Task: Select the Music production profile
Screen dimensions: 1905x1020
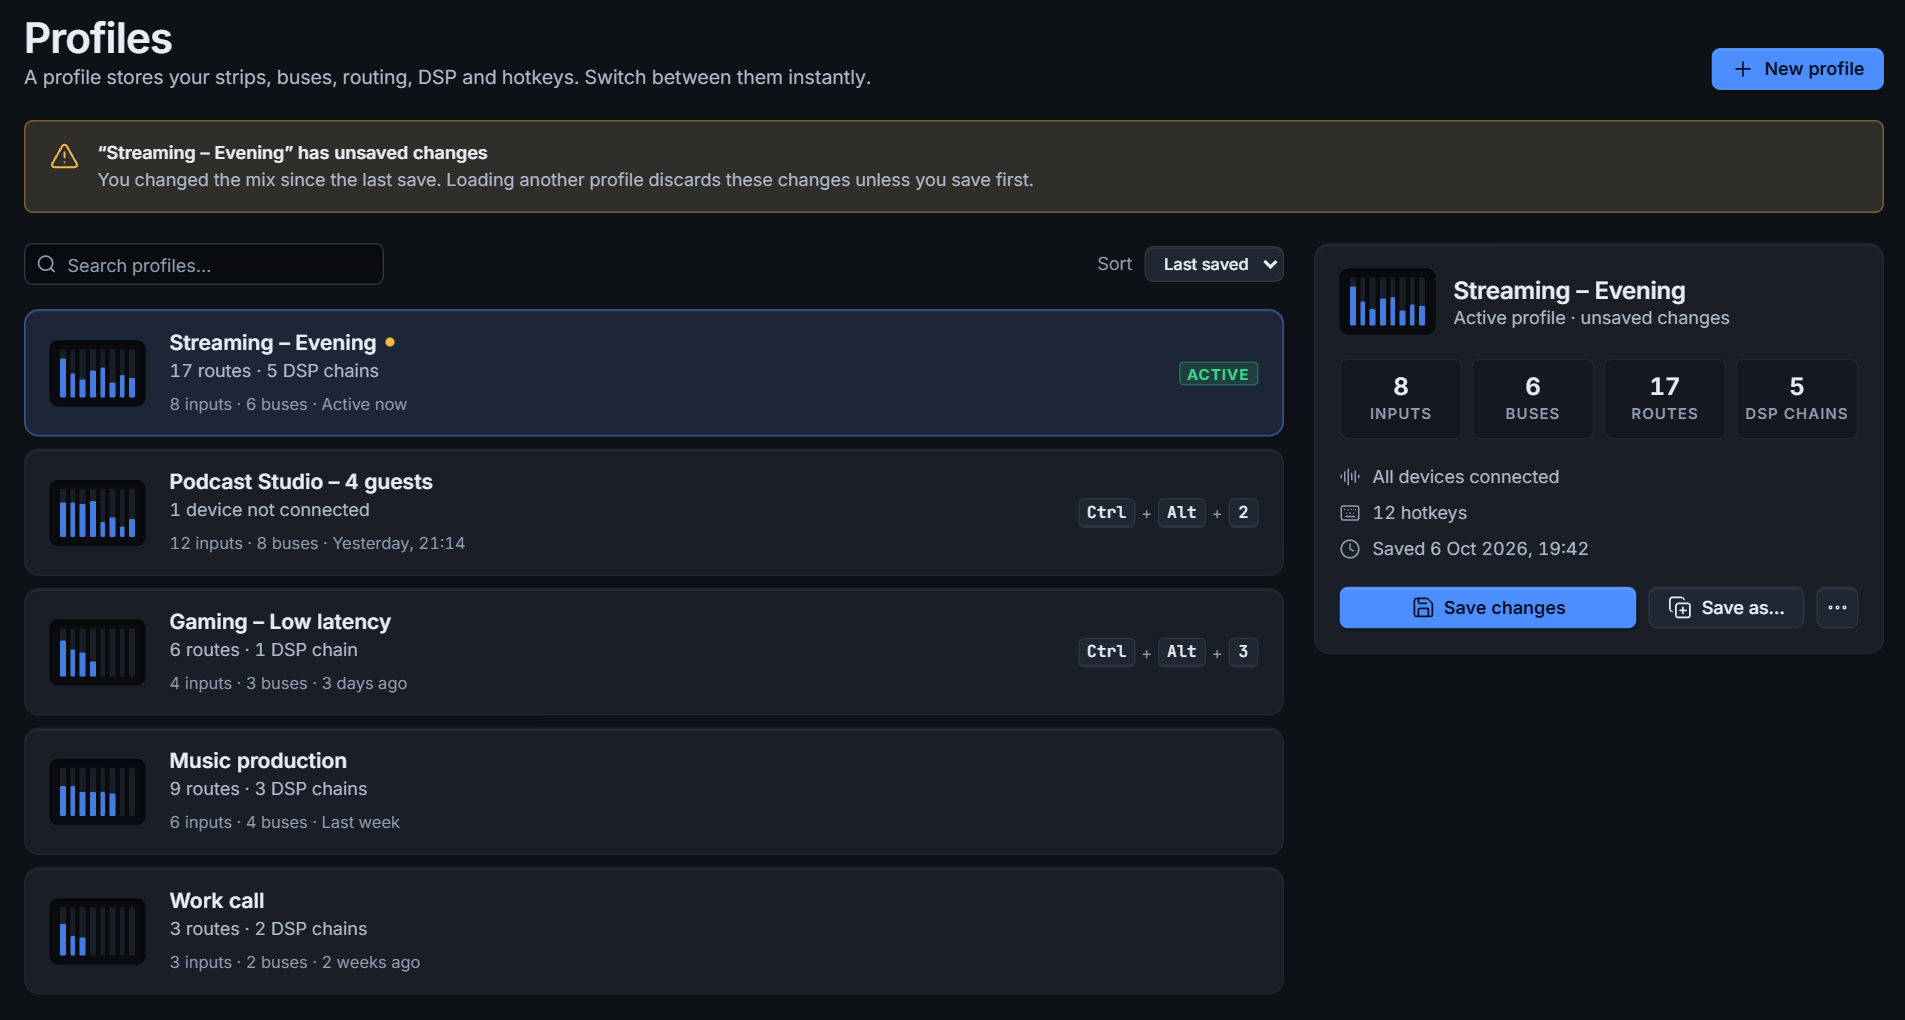Action: 654,791
